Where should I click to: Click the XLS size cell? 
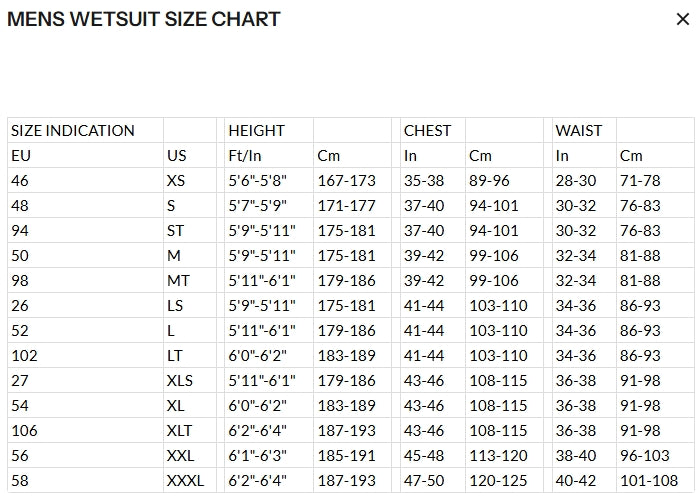coord(190,380)
